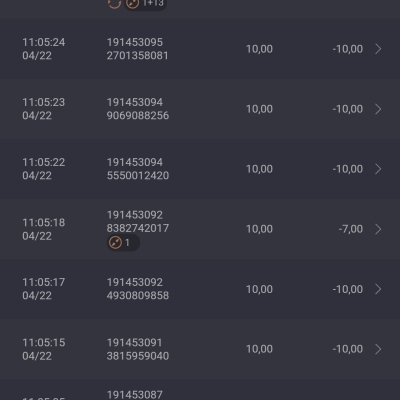Select bet ID 4930809858
The image size is (400, 400).
point(138,295)
